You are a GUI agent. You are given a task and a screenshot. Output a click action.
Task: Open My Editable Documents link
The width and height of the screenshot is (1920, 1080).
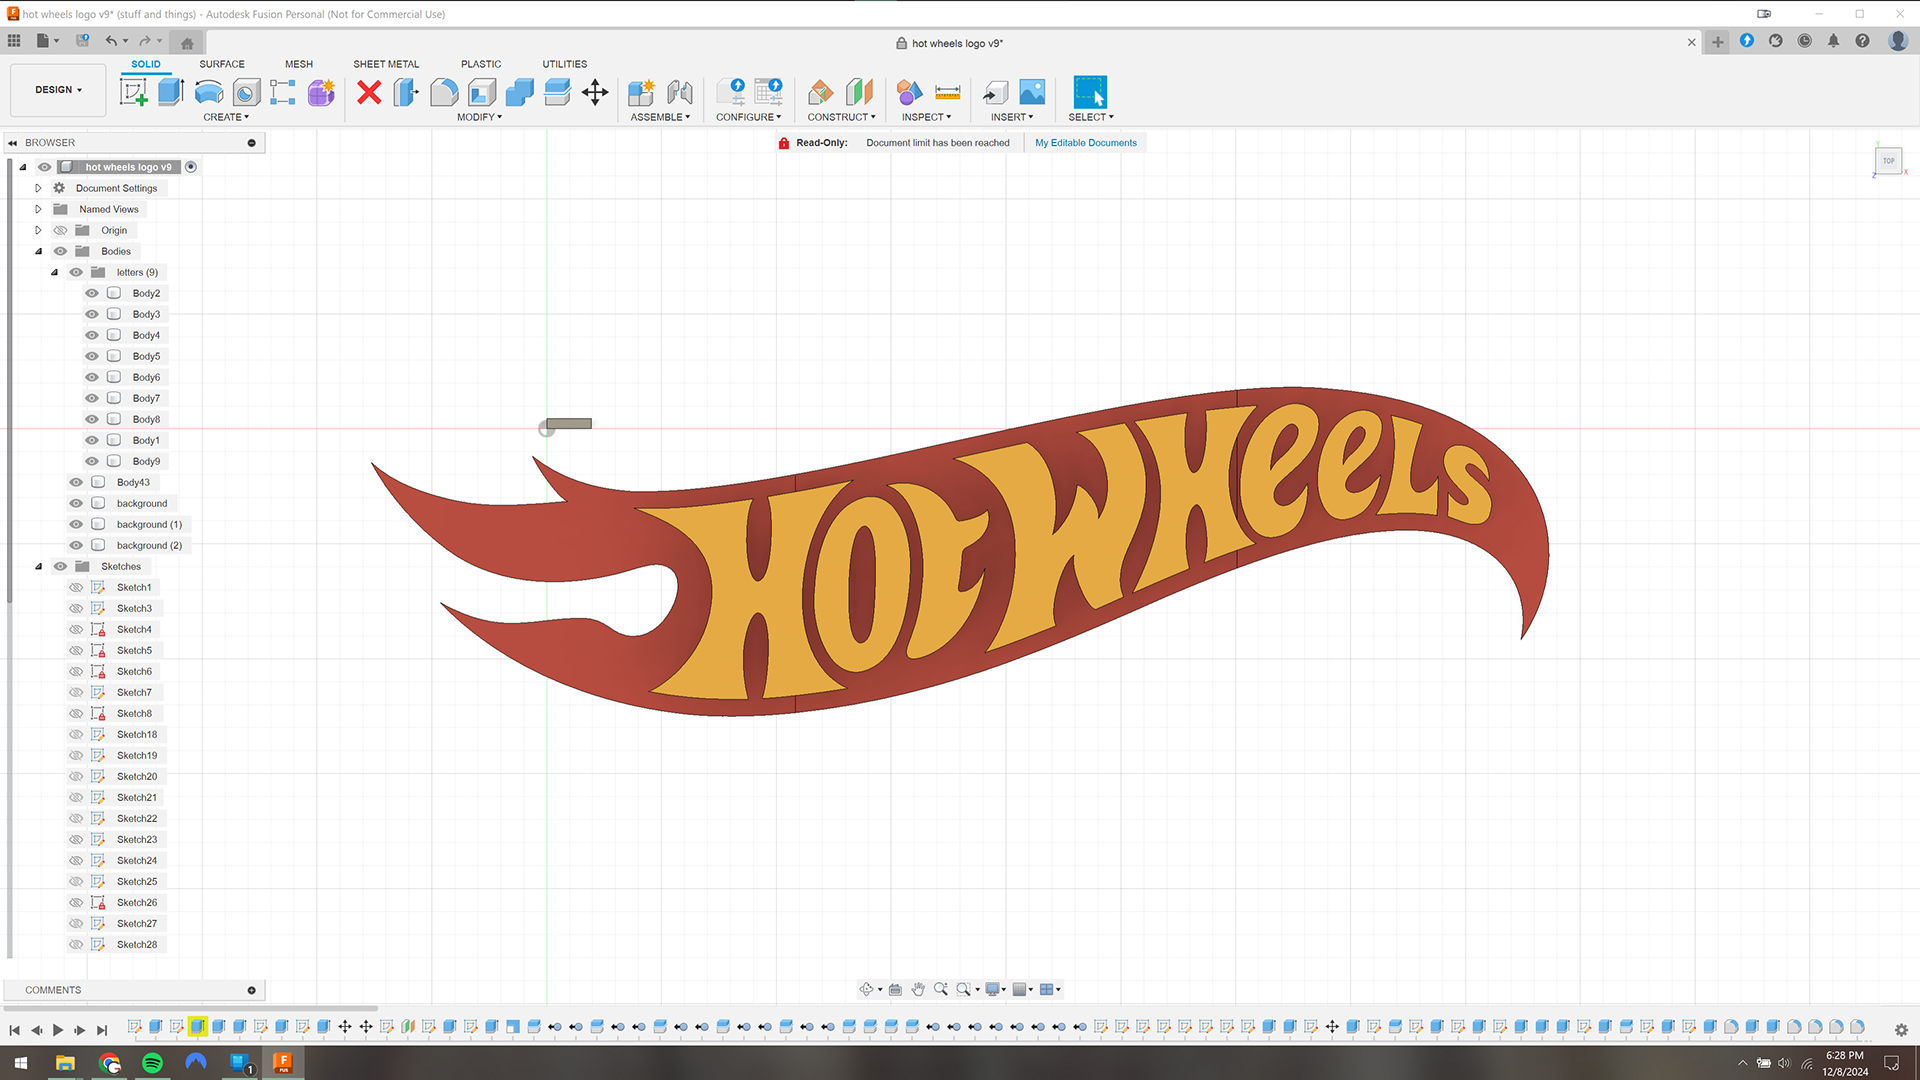[x=1085, y=143]
